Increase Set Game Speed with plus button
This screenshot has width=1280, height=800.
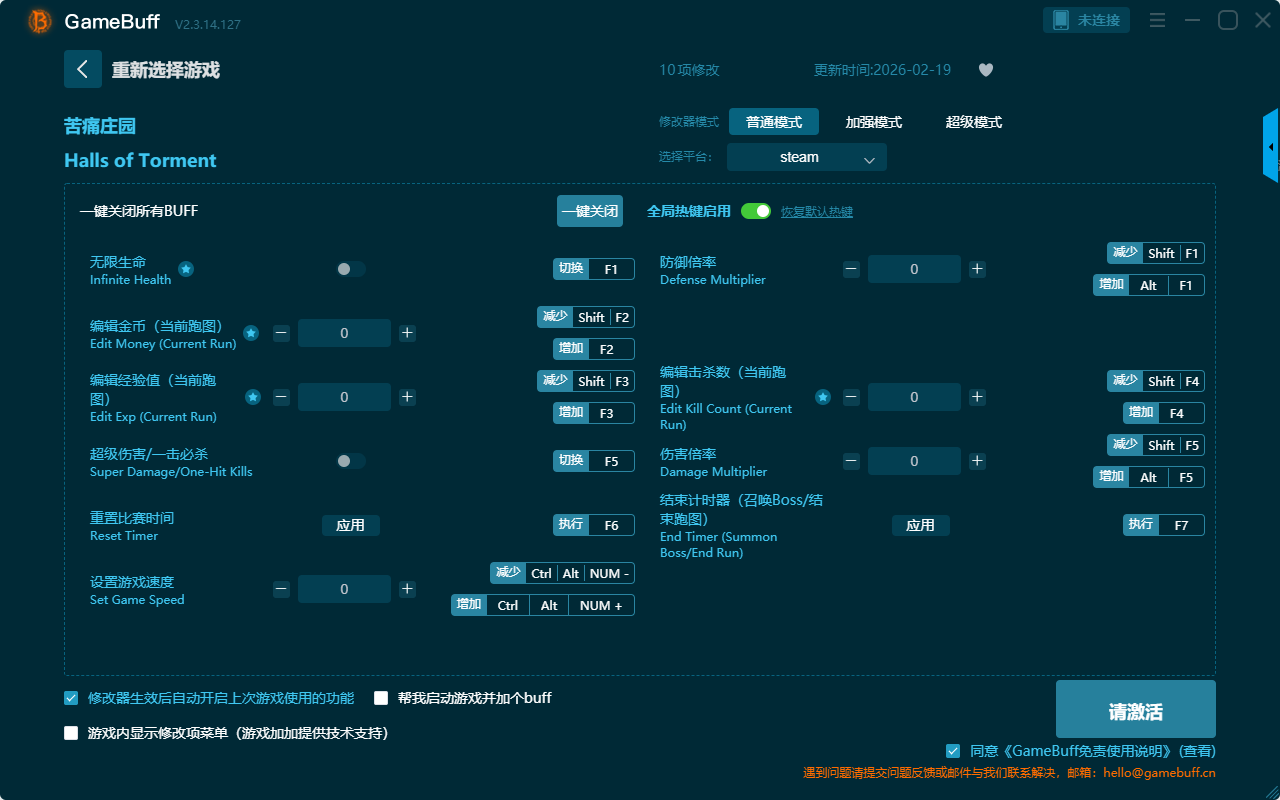click(407, 589)
